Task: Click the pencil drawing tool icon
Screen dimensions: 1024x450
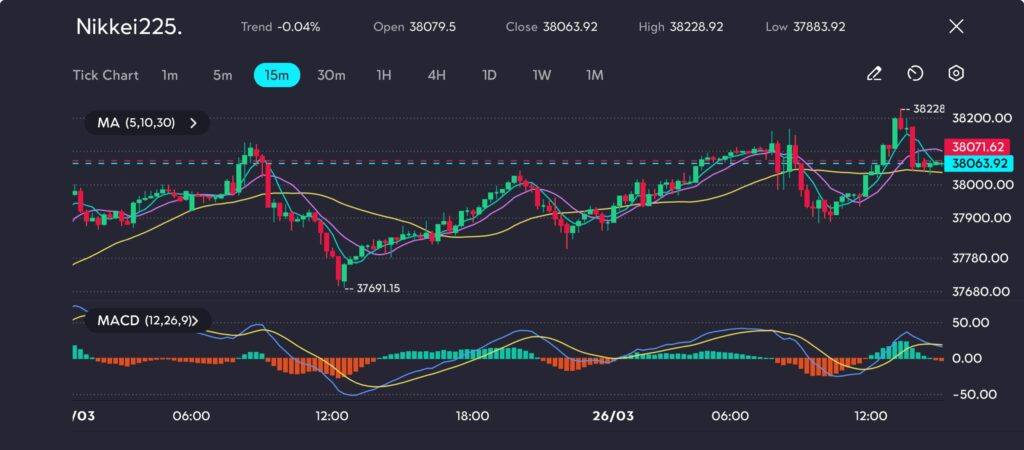Action: tap(874, 74)
